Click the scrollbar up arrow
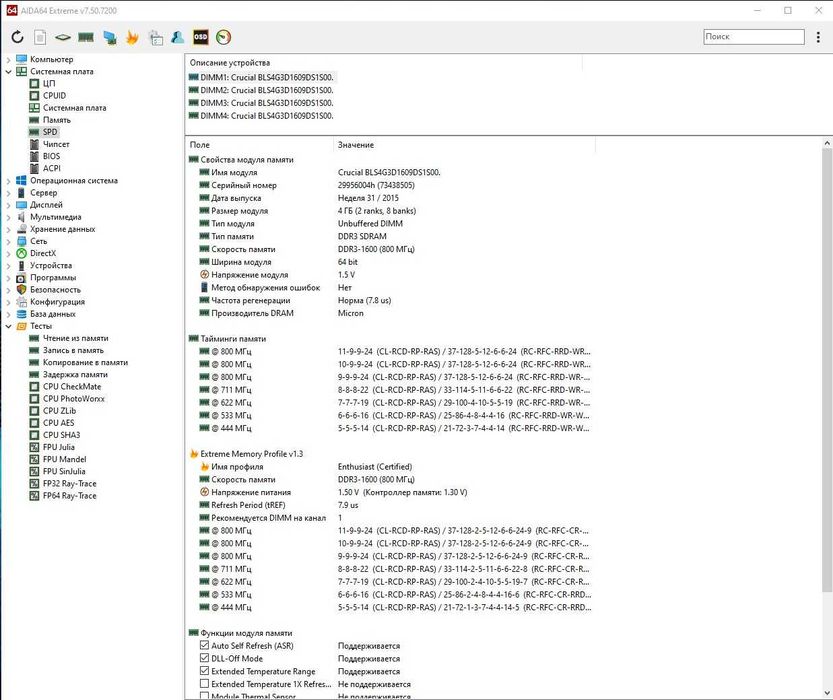The image size is (833, 700). (827, 143)
